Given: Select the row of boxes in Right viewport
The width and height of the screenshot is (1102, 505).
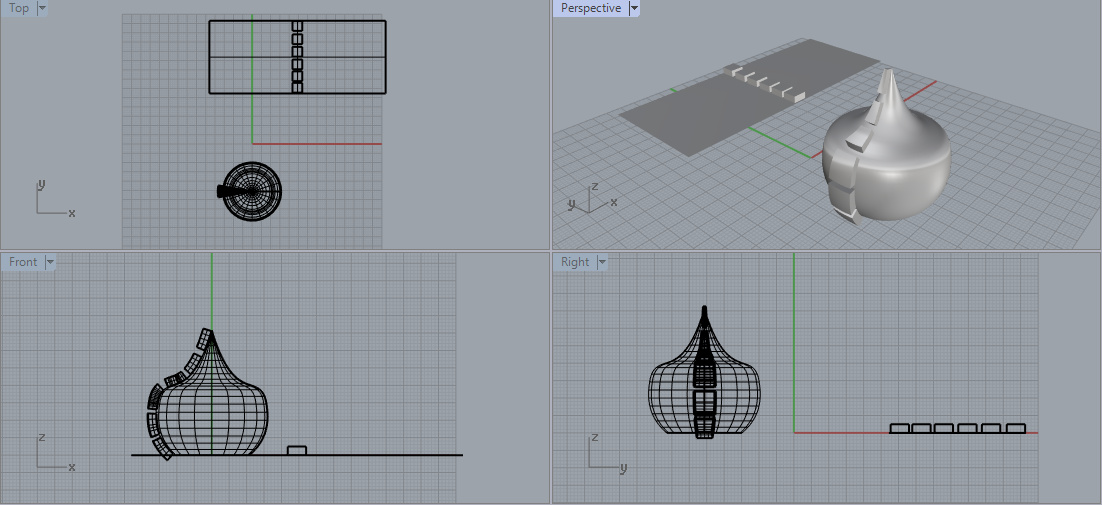Looking at the screenshot, I should (957, 428).
